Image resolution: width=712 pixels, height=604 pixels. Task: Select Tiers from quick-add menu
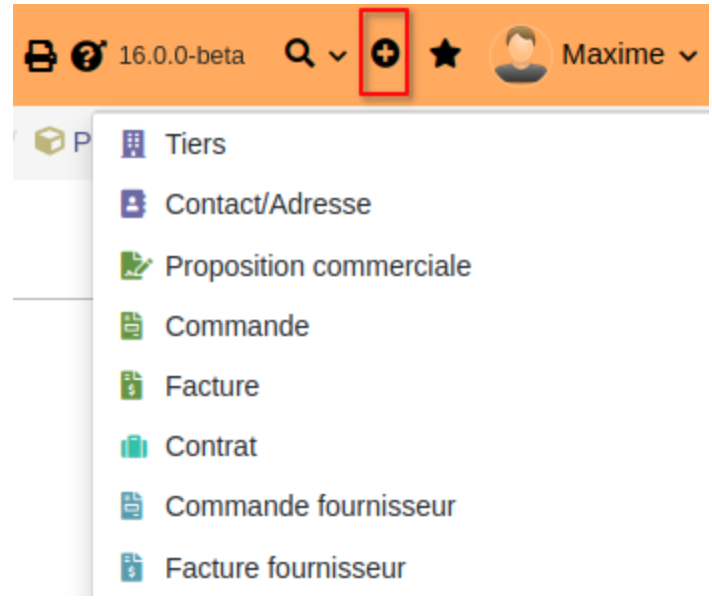tap(195, 144)
